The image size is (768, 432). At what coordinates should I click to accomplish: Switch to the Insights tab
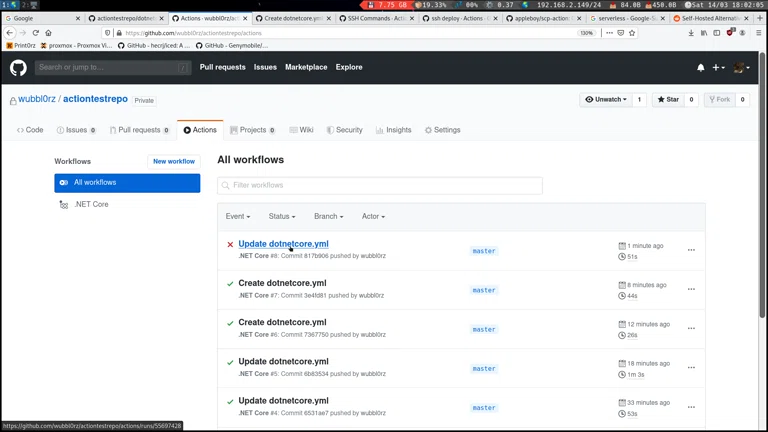tap(393, 130)
